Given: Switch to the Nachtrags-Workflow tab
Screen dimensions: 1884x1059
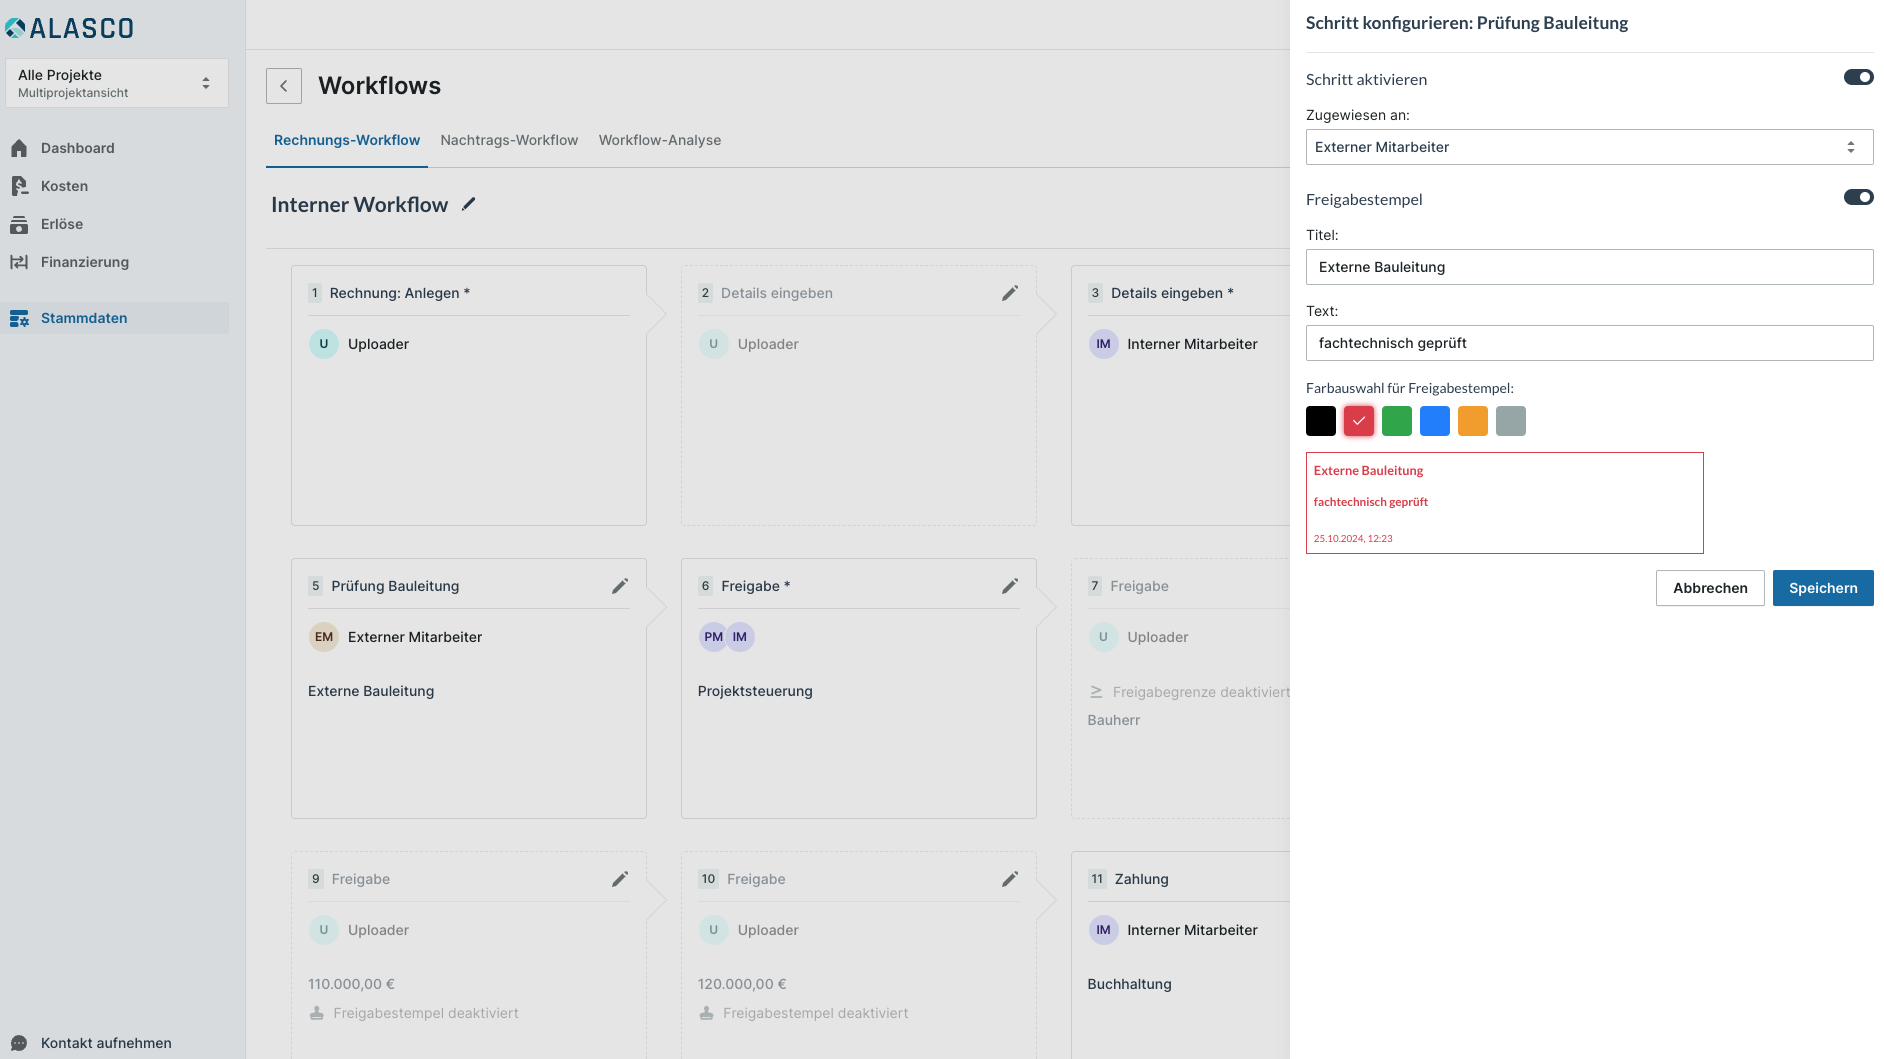Looking at the screenshot, I should click(509, 140).
